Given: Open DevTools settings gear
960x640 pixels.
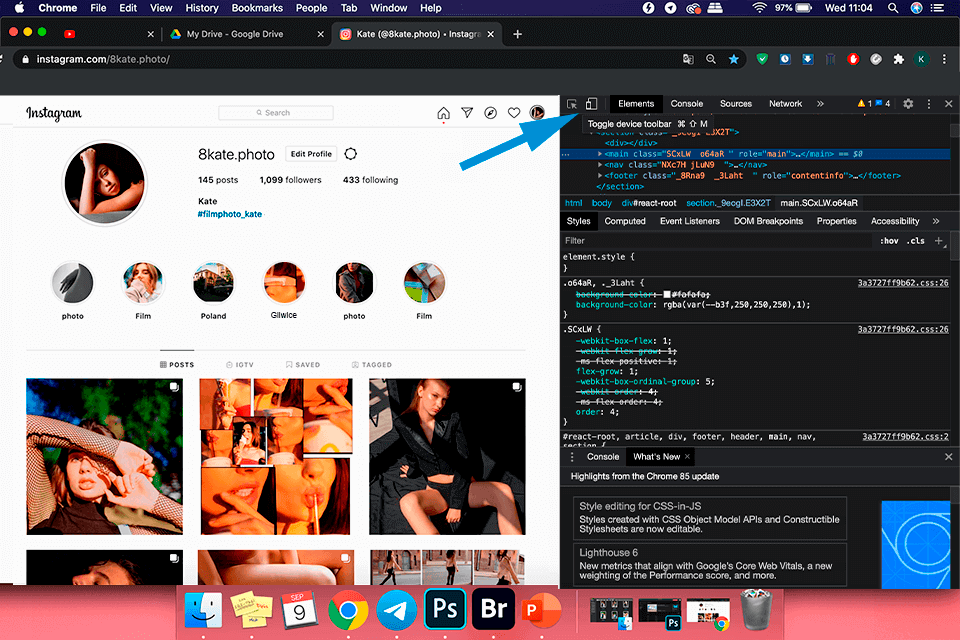Looking at the screenshot, I should point(908,104).
